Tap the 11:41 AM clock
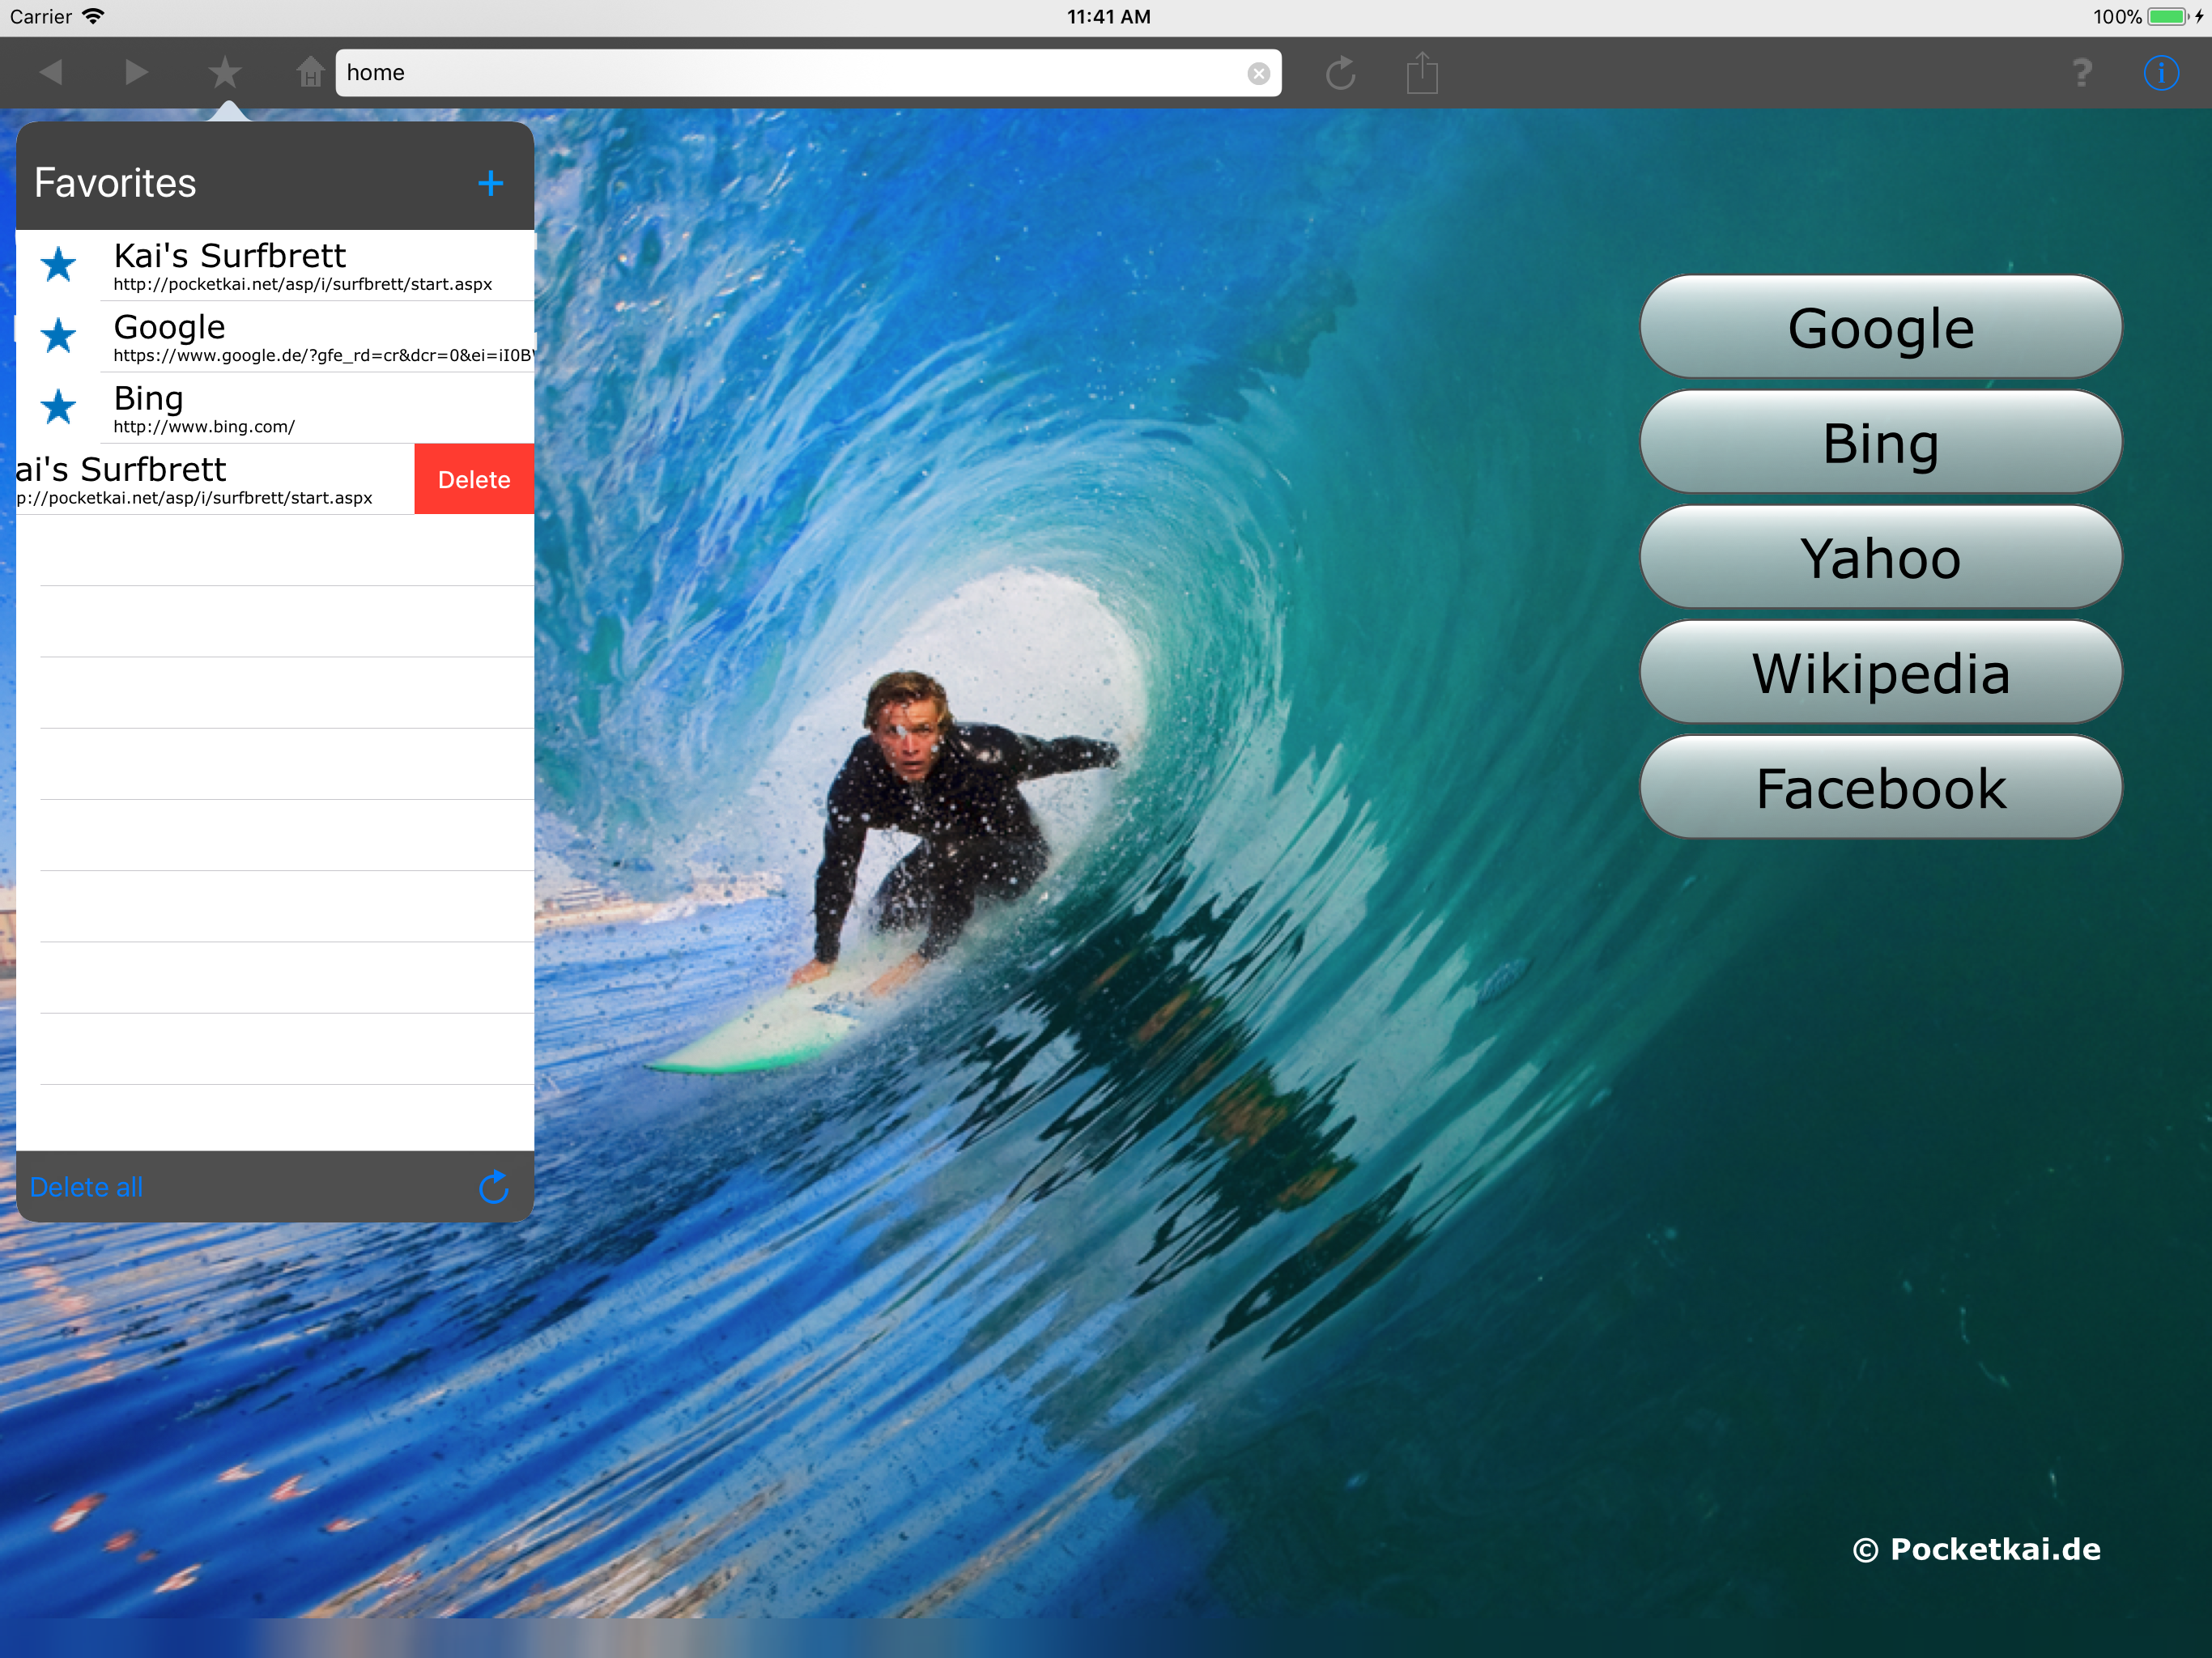Image resolution: width=2212 pixels, height=1658 pixels. pos(1108,16)
